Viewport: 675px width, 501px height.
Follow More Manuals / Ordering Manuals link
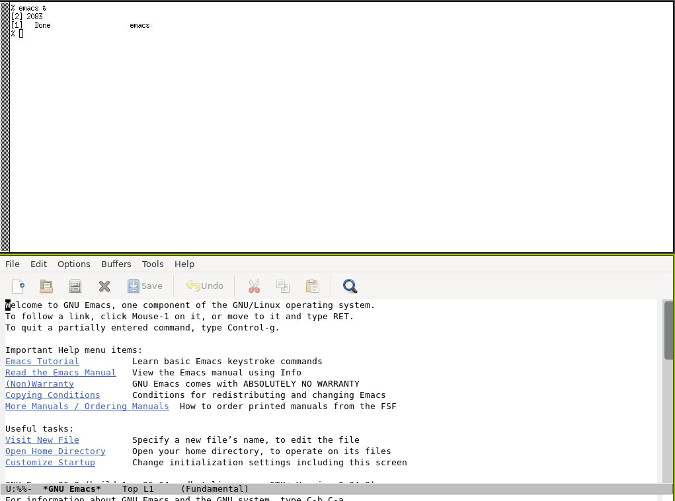[87, 406]
